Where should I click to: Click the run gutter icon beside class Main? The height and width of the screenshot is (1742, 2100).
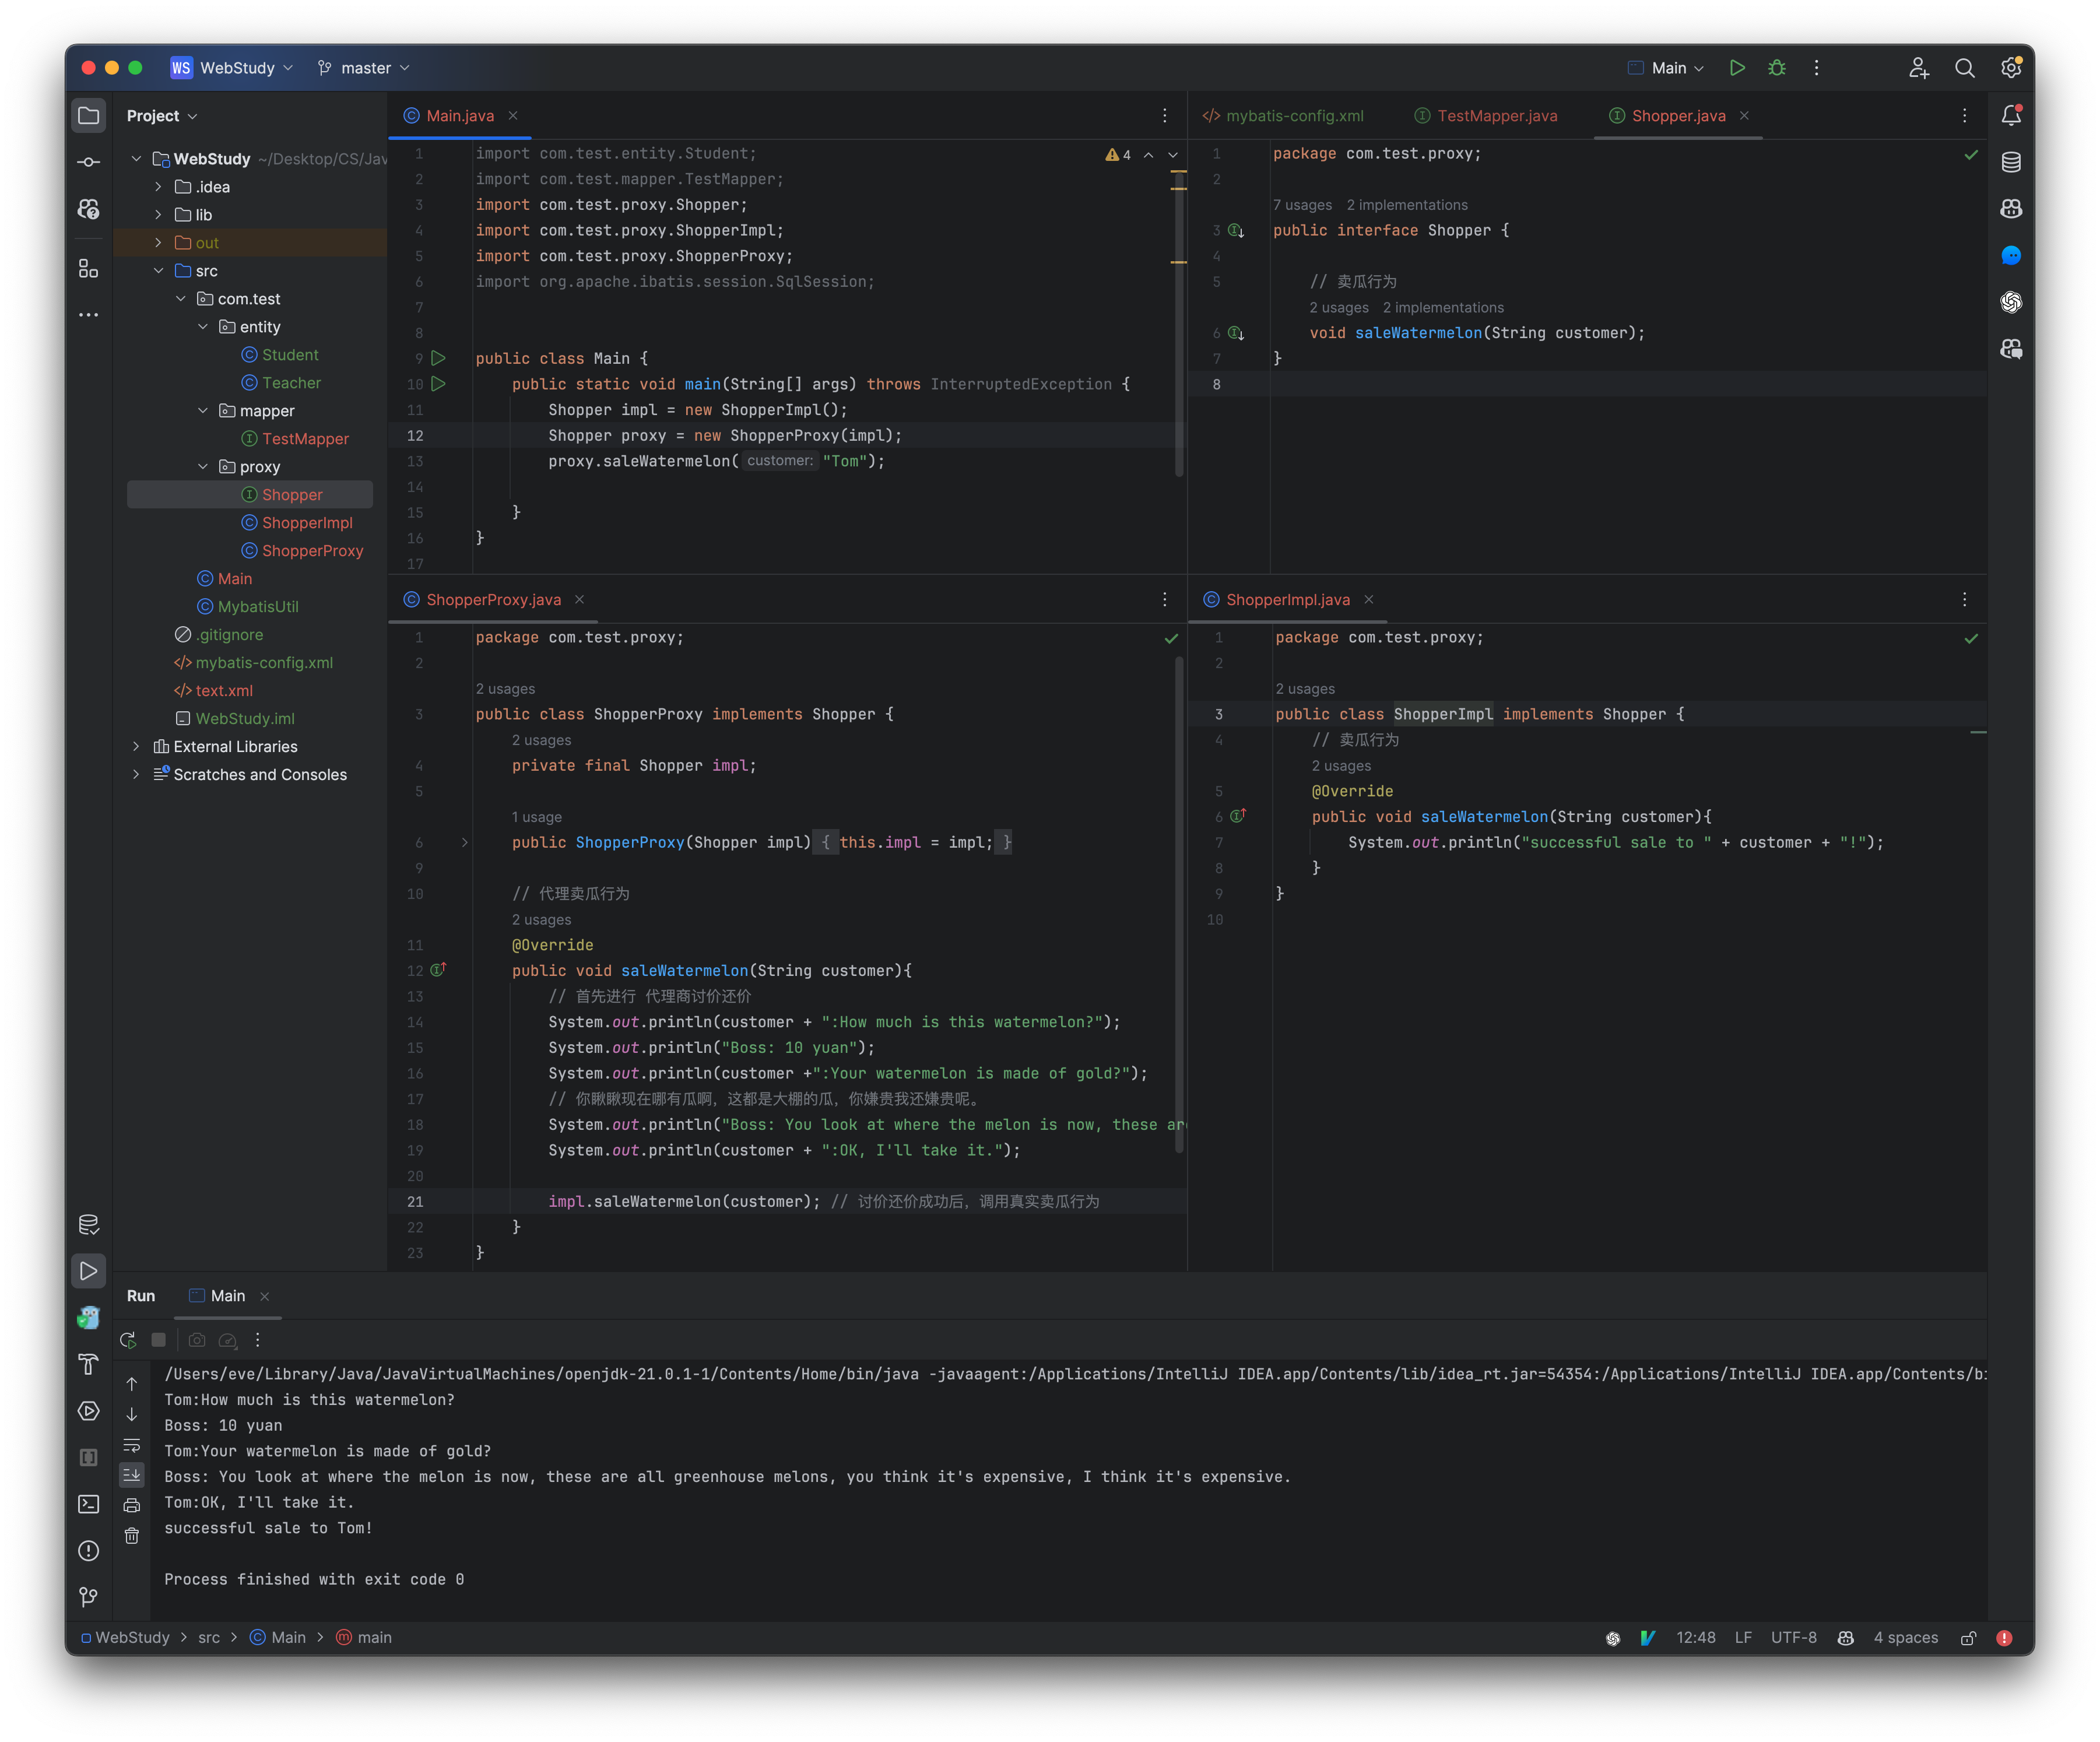(x=438, y=358)
